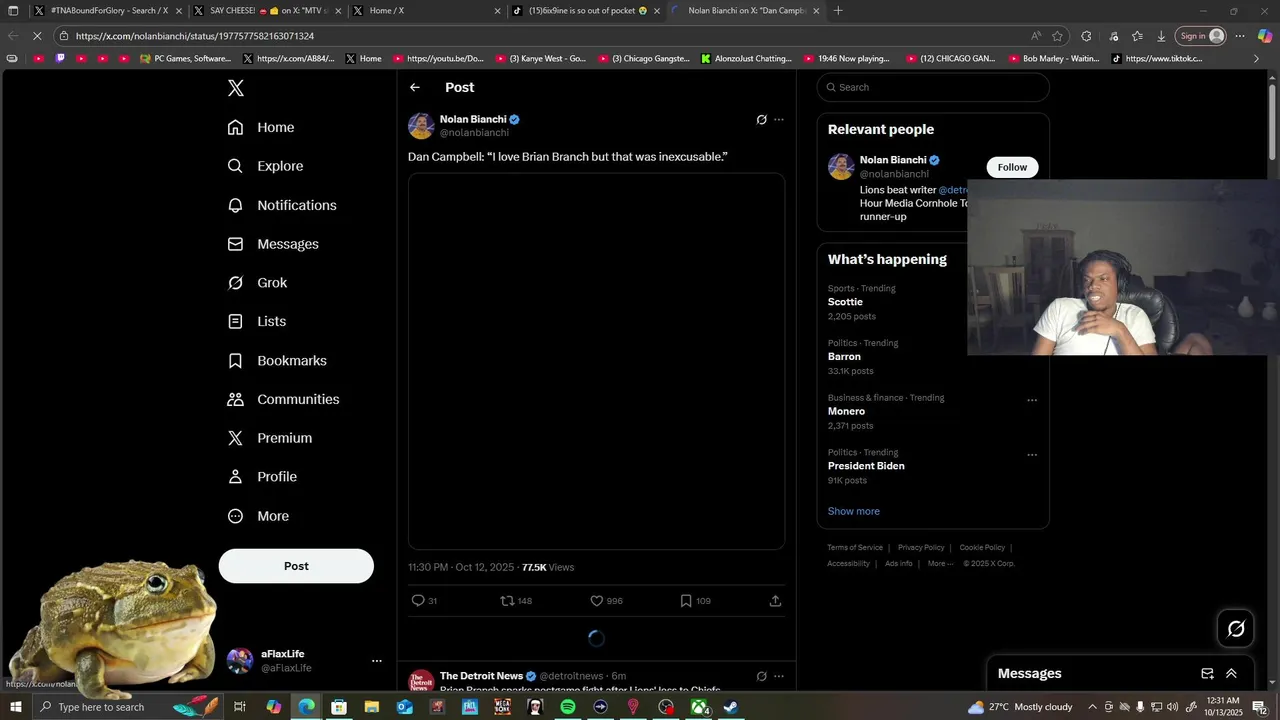Open the Terms of Service footer link

855,548
